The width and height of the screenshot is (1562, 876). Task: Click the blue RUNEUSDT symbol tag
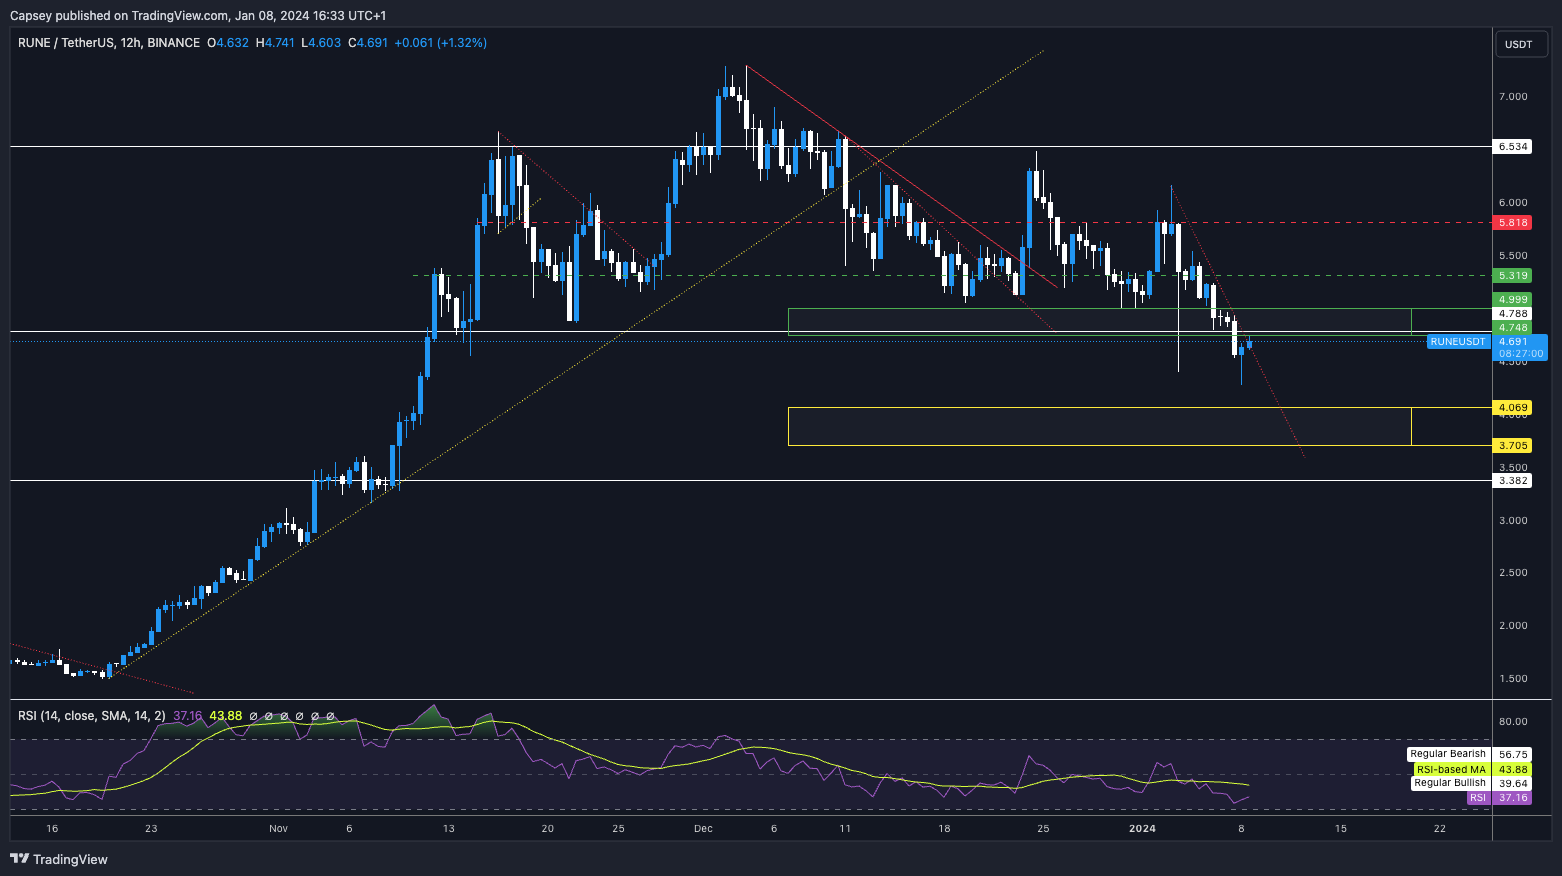1458,342
